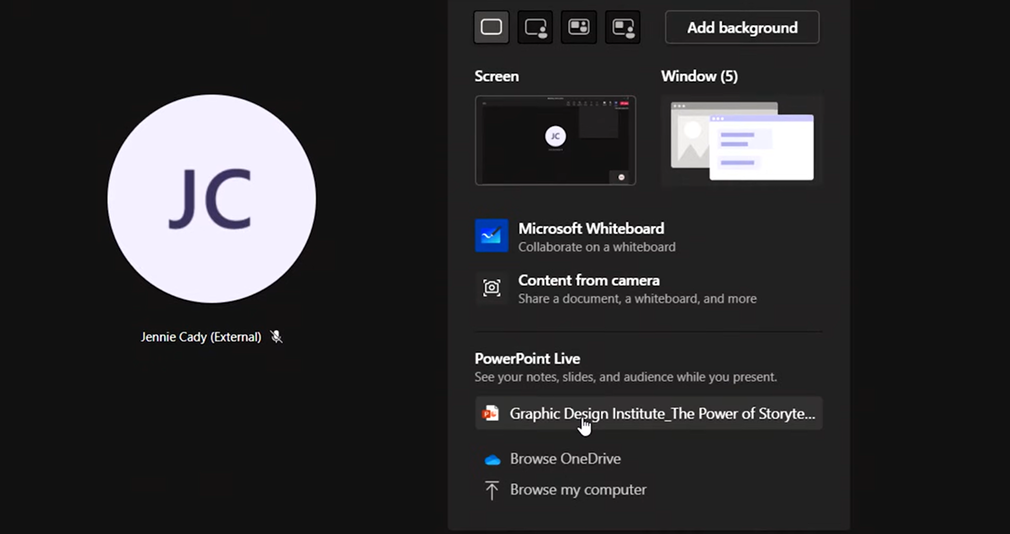Click the Jennie Cady (External) name label
The image size is (1010, 534).
point(201,337)
